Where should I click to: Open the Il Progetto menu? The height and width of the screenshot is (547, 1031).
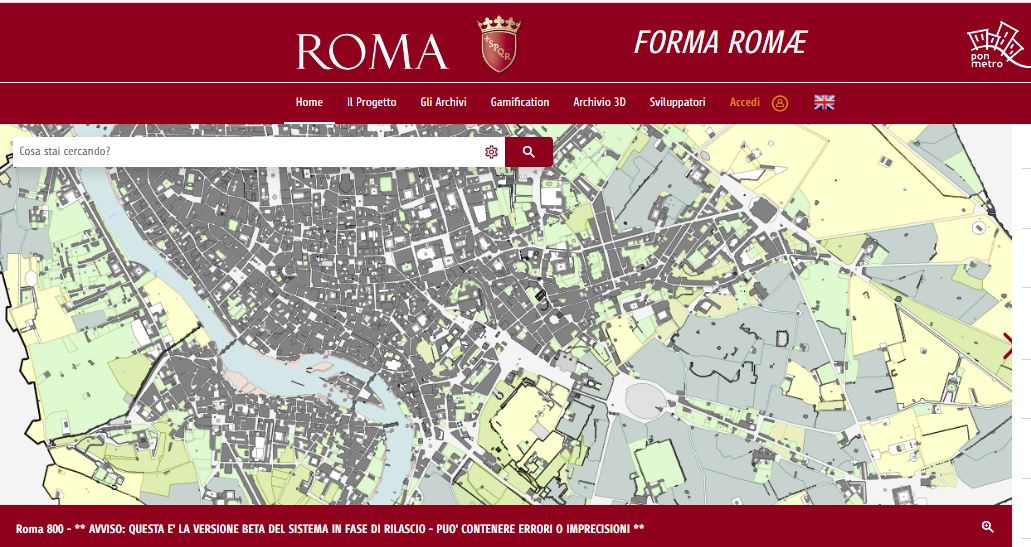coord(372,102)
